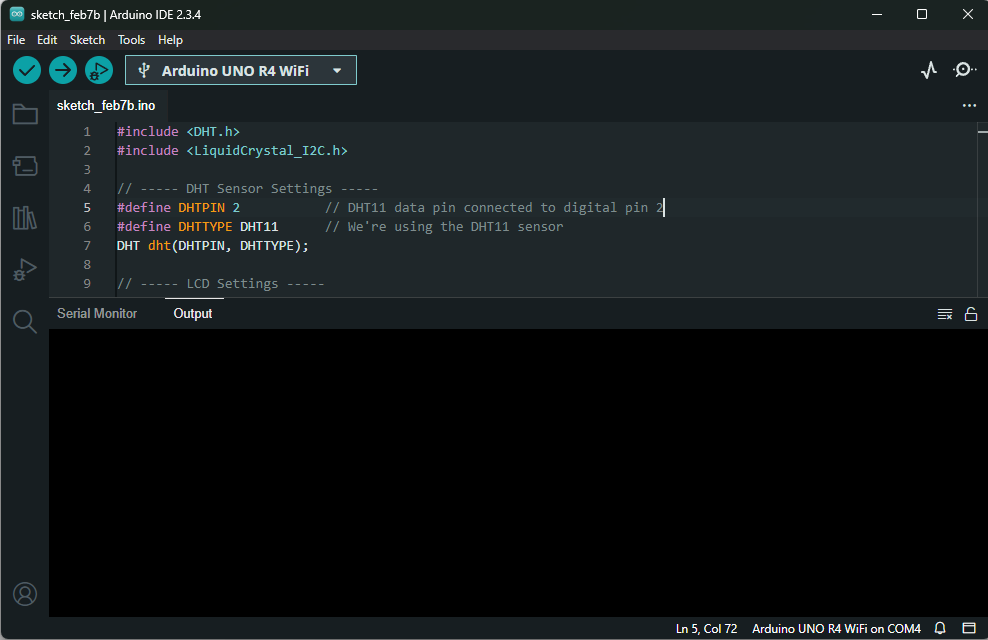988x640 pixels.
Task: Click the #define DHTPIN 2 text
Action: [x=178, y=207]
